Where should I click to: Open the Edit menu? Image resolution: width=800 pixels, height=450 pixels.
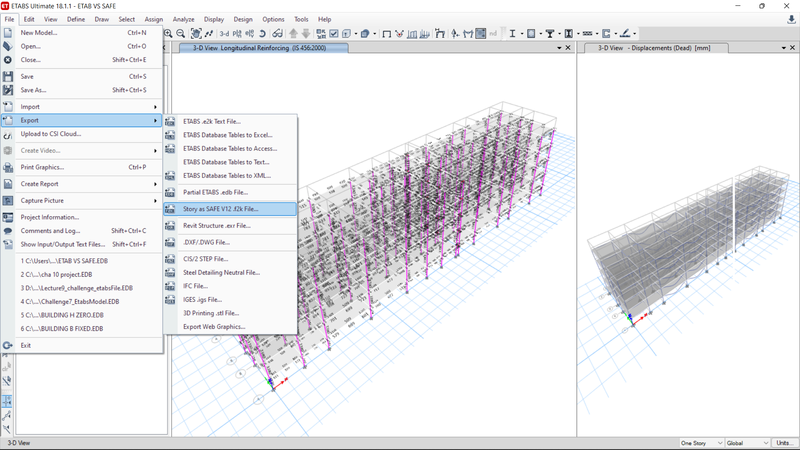point(29,19)
